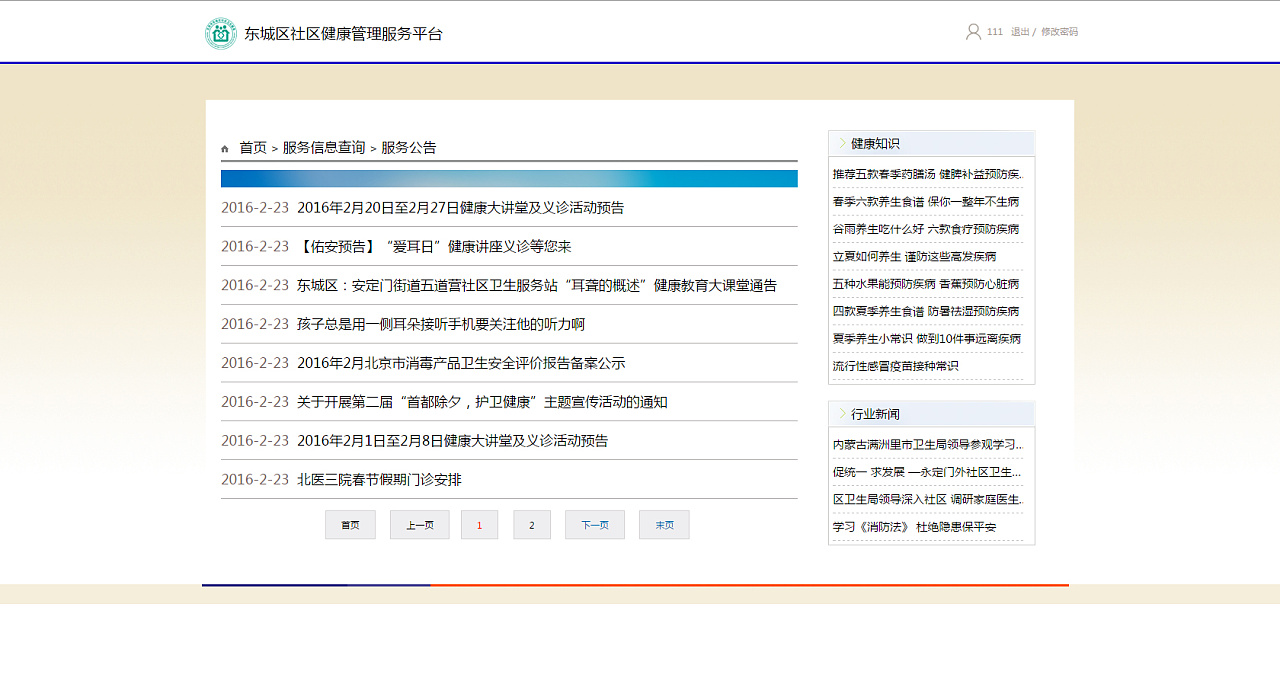Click platform title 东城区社区健康管理服务平台
This screenshot has width=1280, height=684.
[x=343, y=34]
